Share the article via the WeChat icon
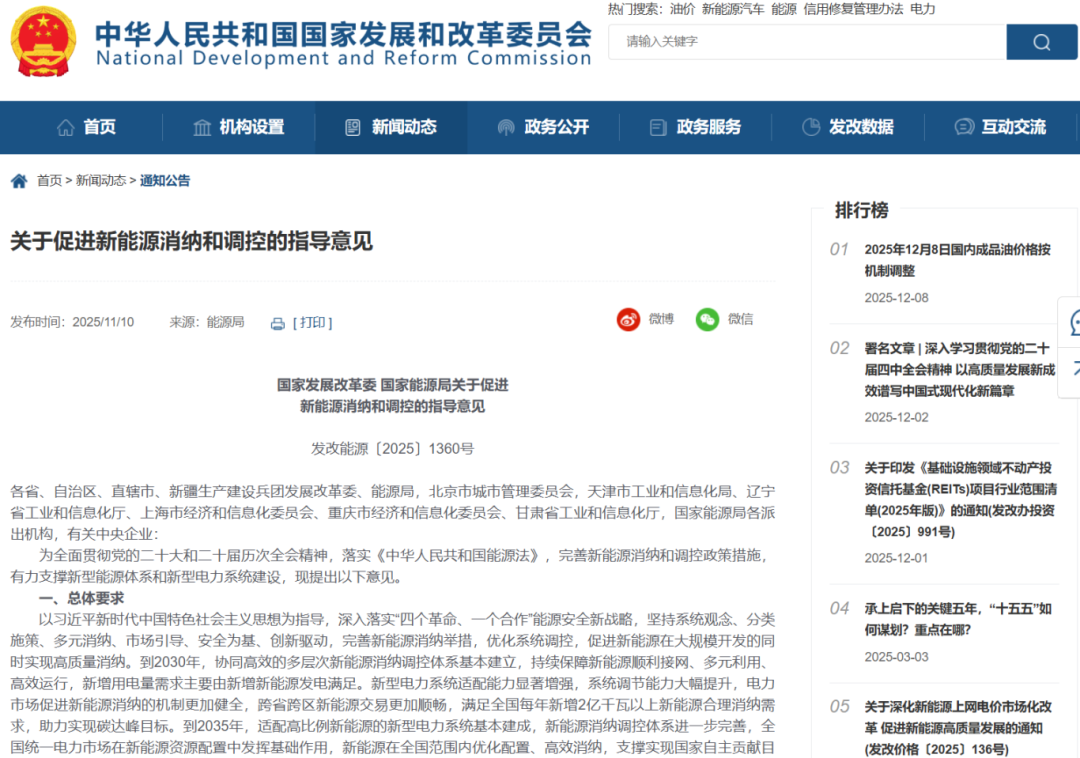The width and height of the screenshot is (1080, 758). click(x=707, y=320)
